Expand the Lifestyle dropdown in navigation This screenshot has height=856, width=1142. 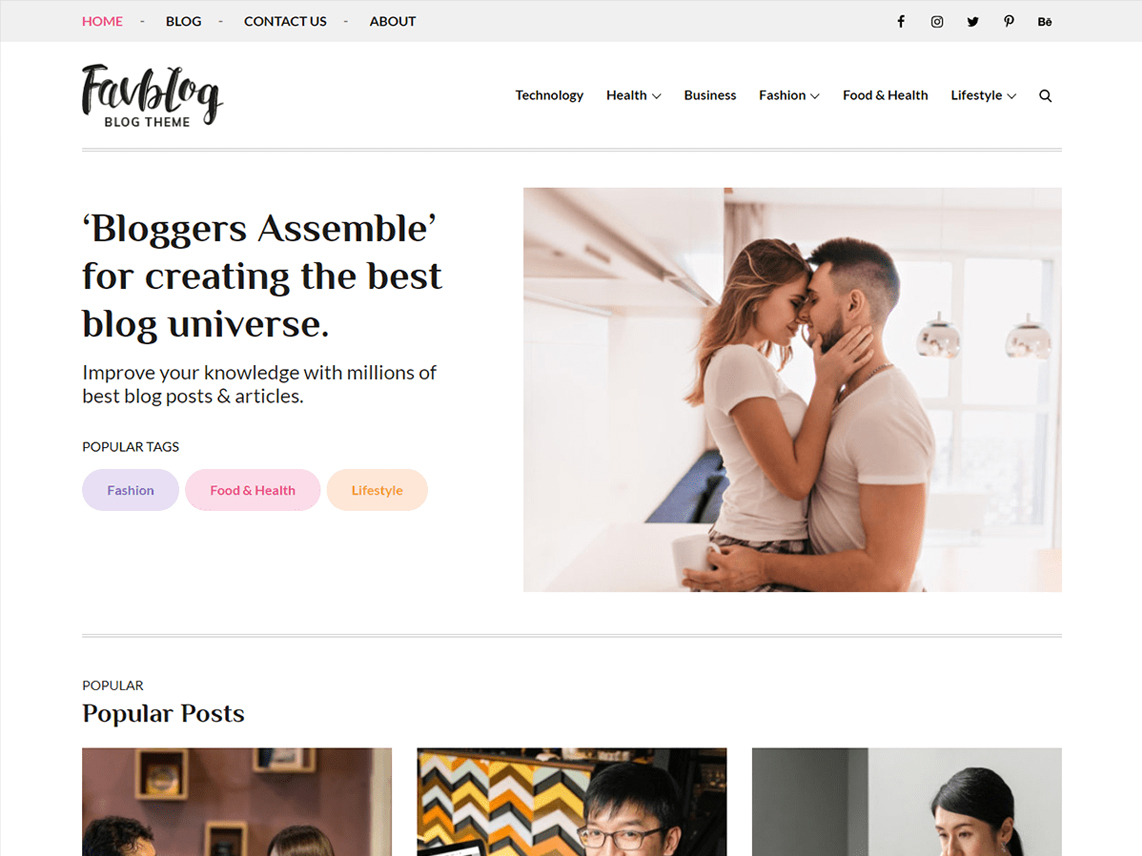pyautogui.click(x=983, y=95)
